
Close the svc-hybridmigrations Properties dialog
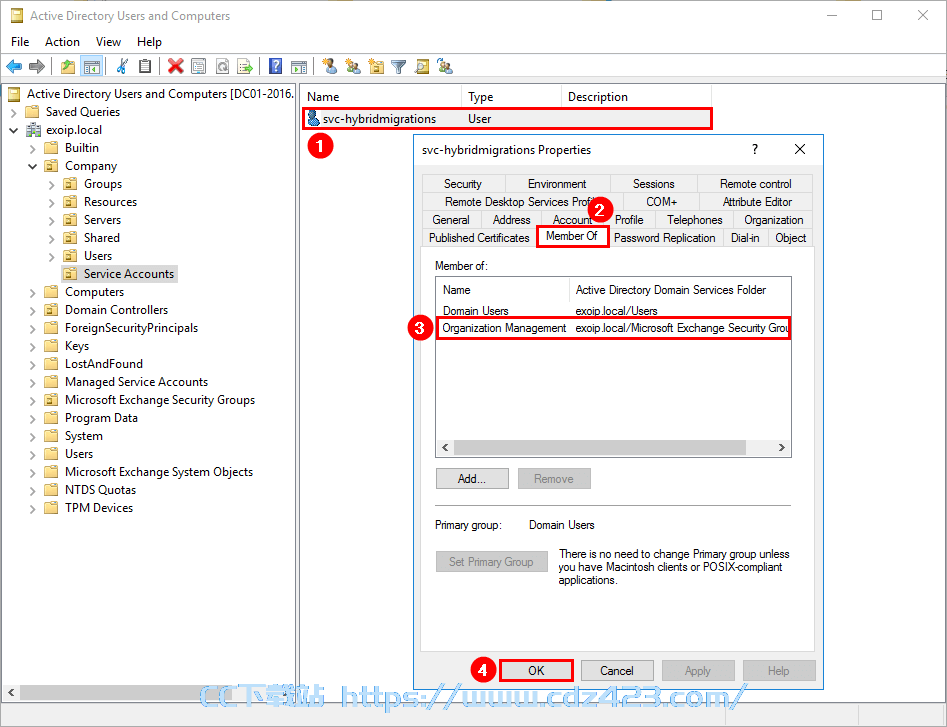pos(800,149)
